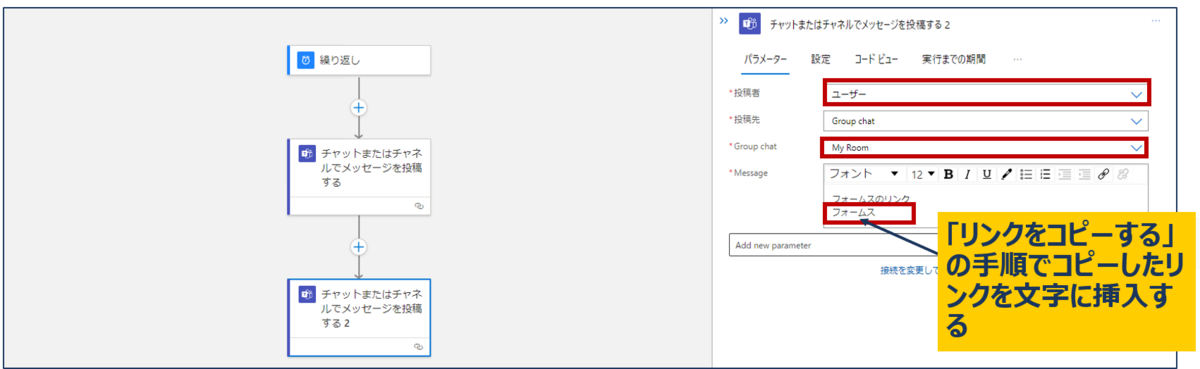Click the 繰り返し recurrence clock icon
The image size is (1200, 369).
(x=305, y=60)
